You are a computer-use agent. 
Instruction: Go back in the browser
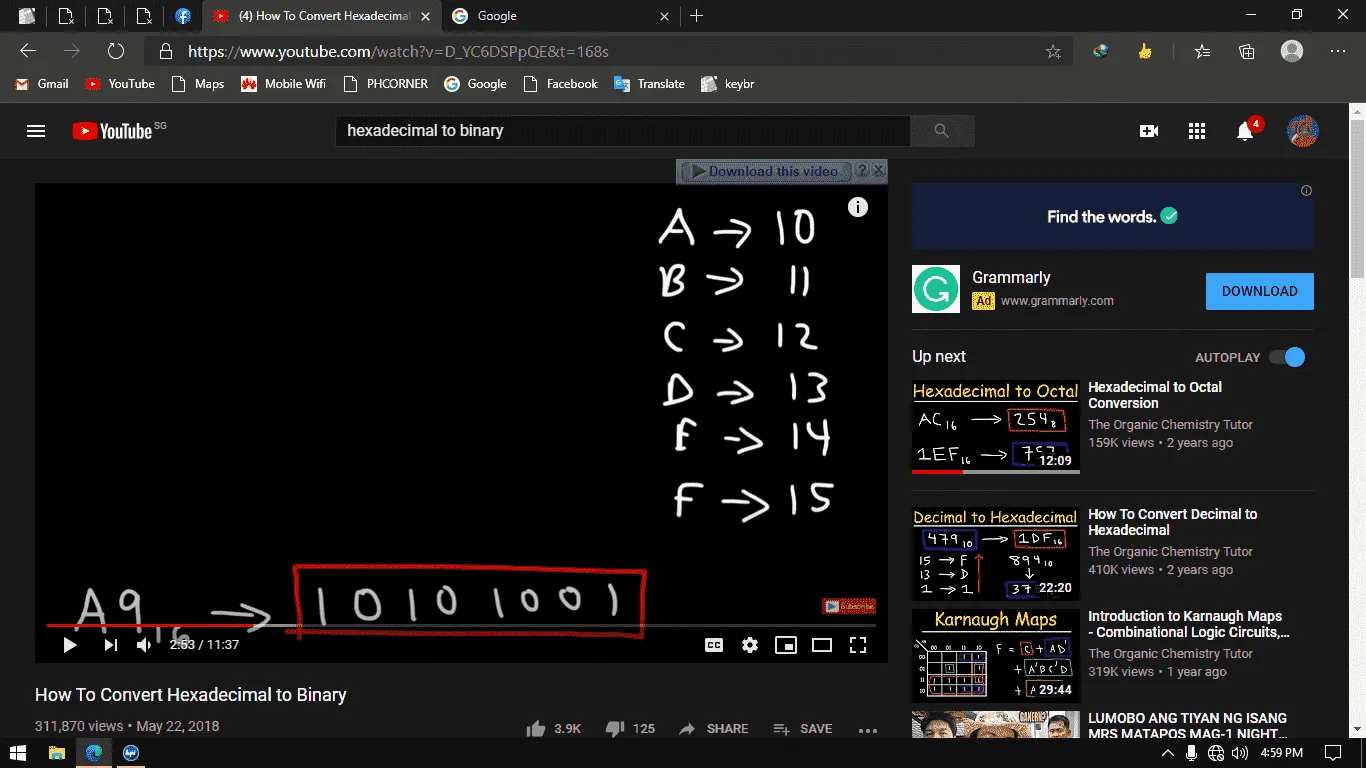pos(28,51)
